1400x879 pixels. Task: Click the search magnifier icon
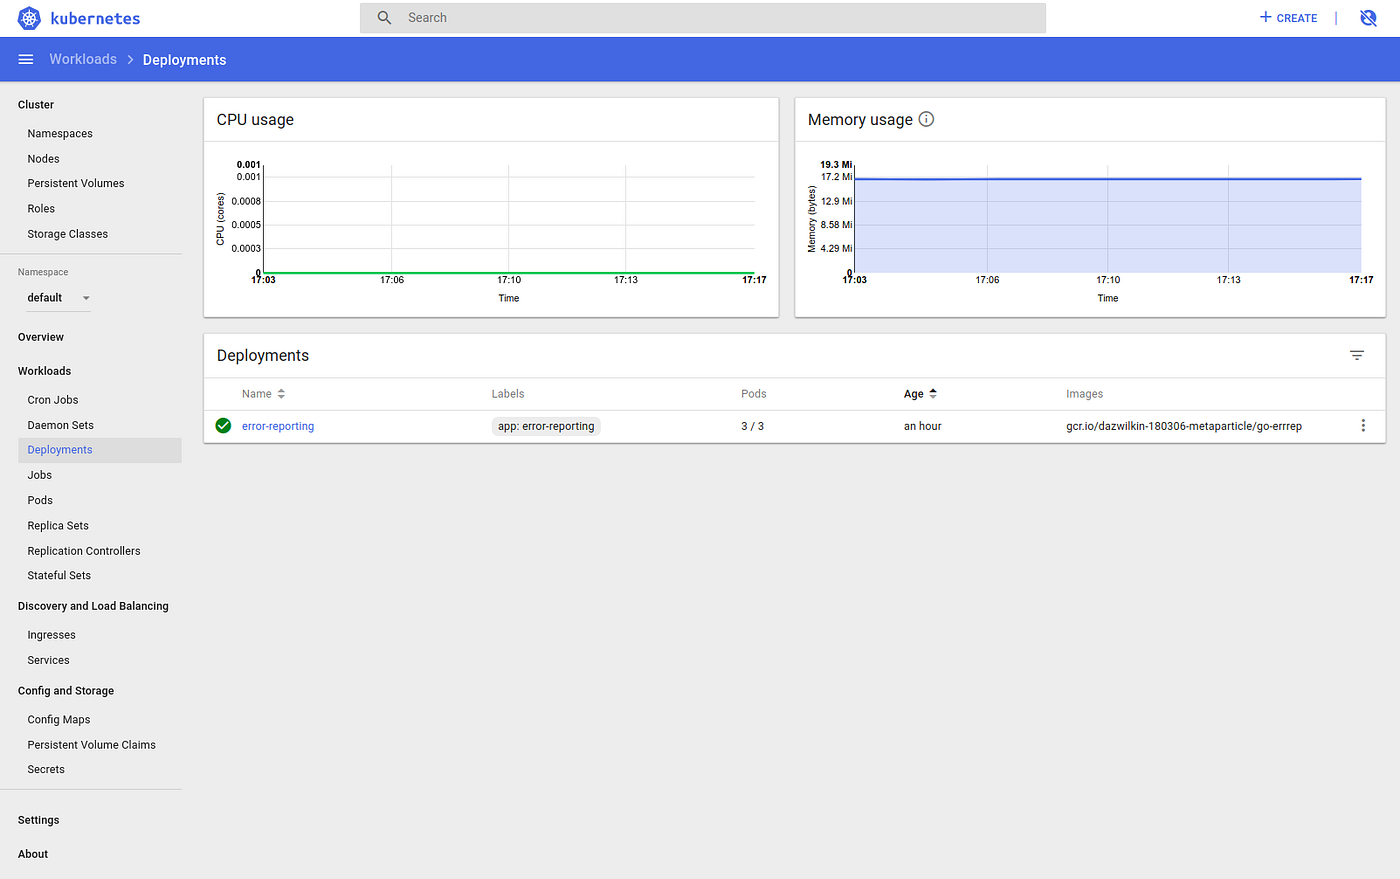[x=385, y=17]
